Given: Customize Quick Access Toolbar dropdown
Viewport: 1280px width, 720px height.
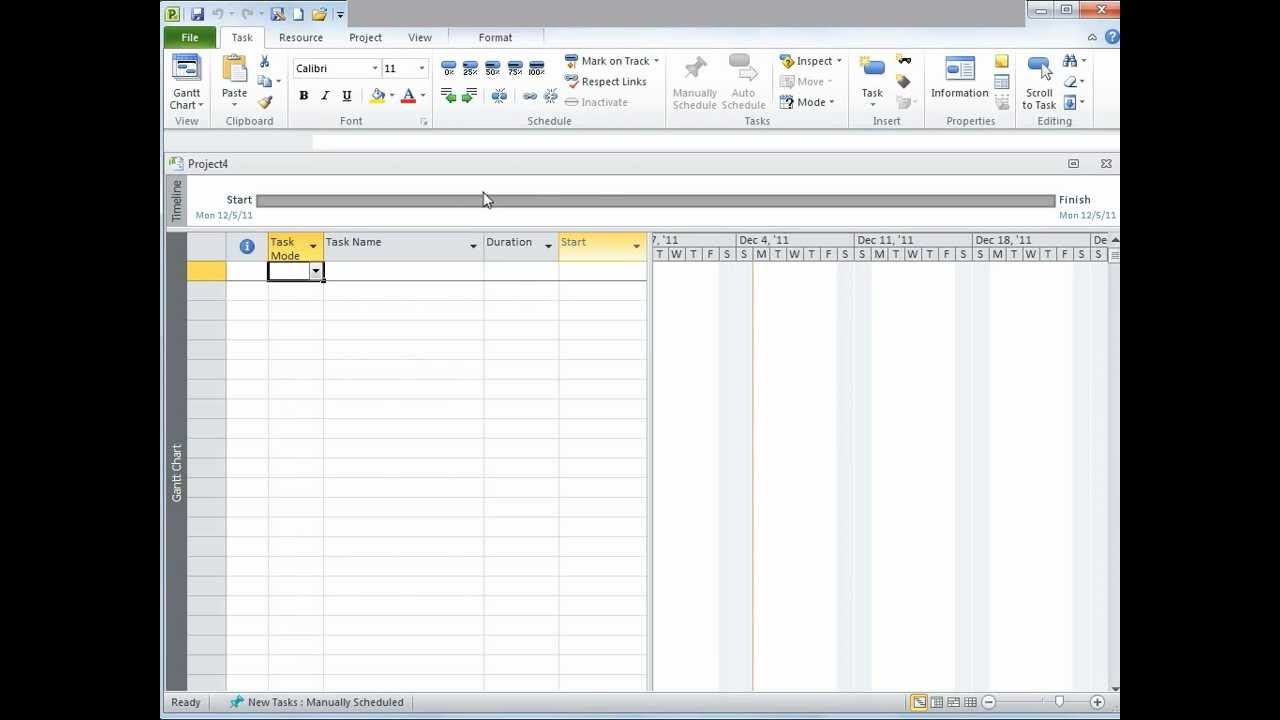Looking at the screenshot, I should coord(340,14).
